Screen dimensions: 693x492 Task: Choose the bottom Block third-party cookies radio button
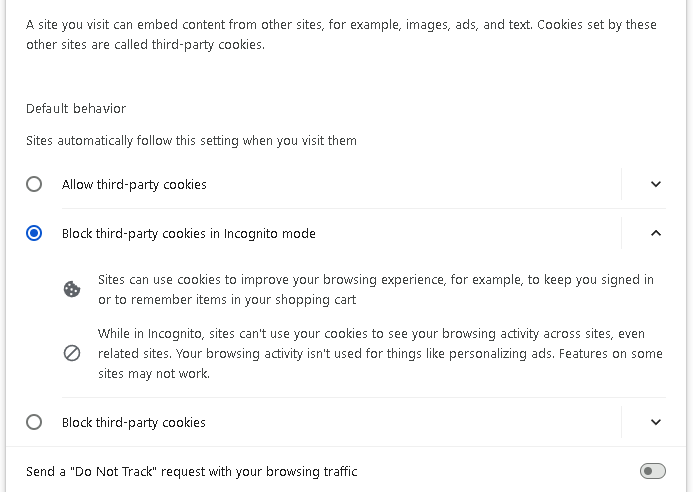pyautogui.click(x=34, y=422)
